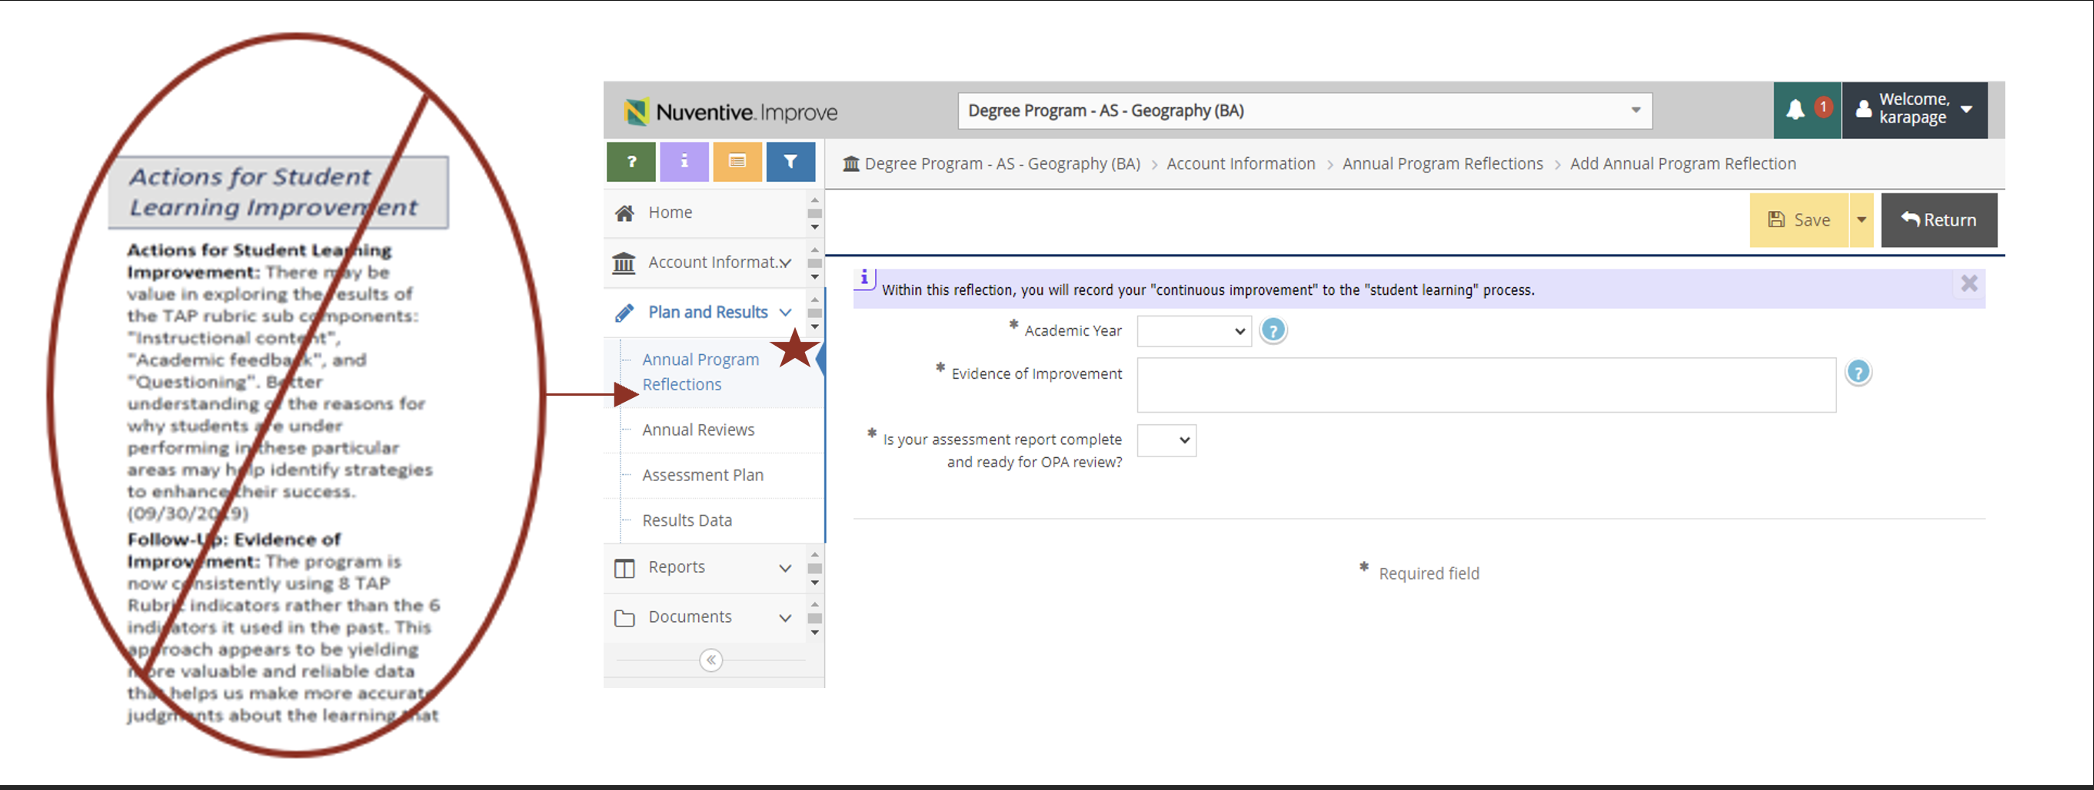
Task: Click scrollbar beside Documents menu item
Action: 815,618
